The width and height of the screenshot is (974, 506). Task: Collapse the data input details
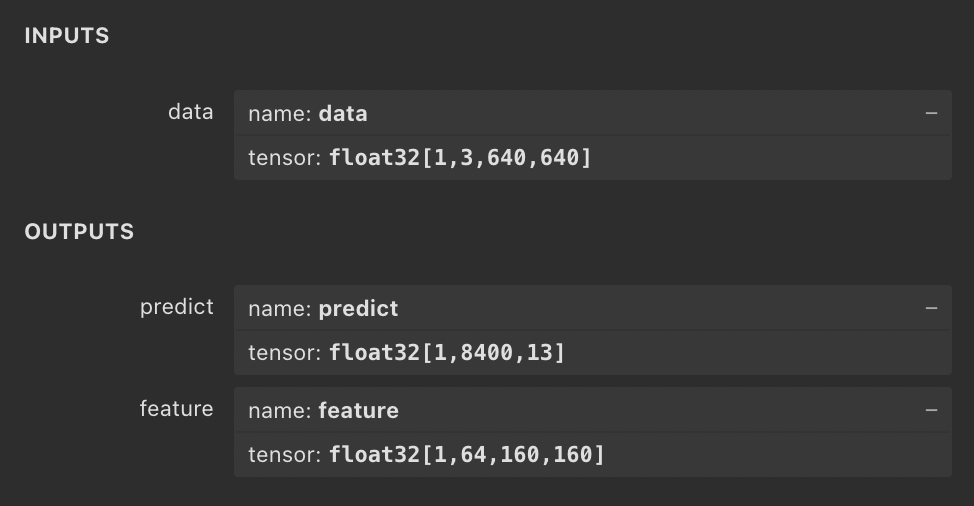pos(931,113)
